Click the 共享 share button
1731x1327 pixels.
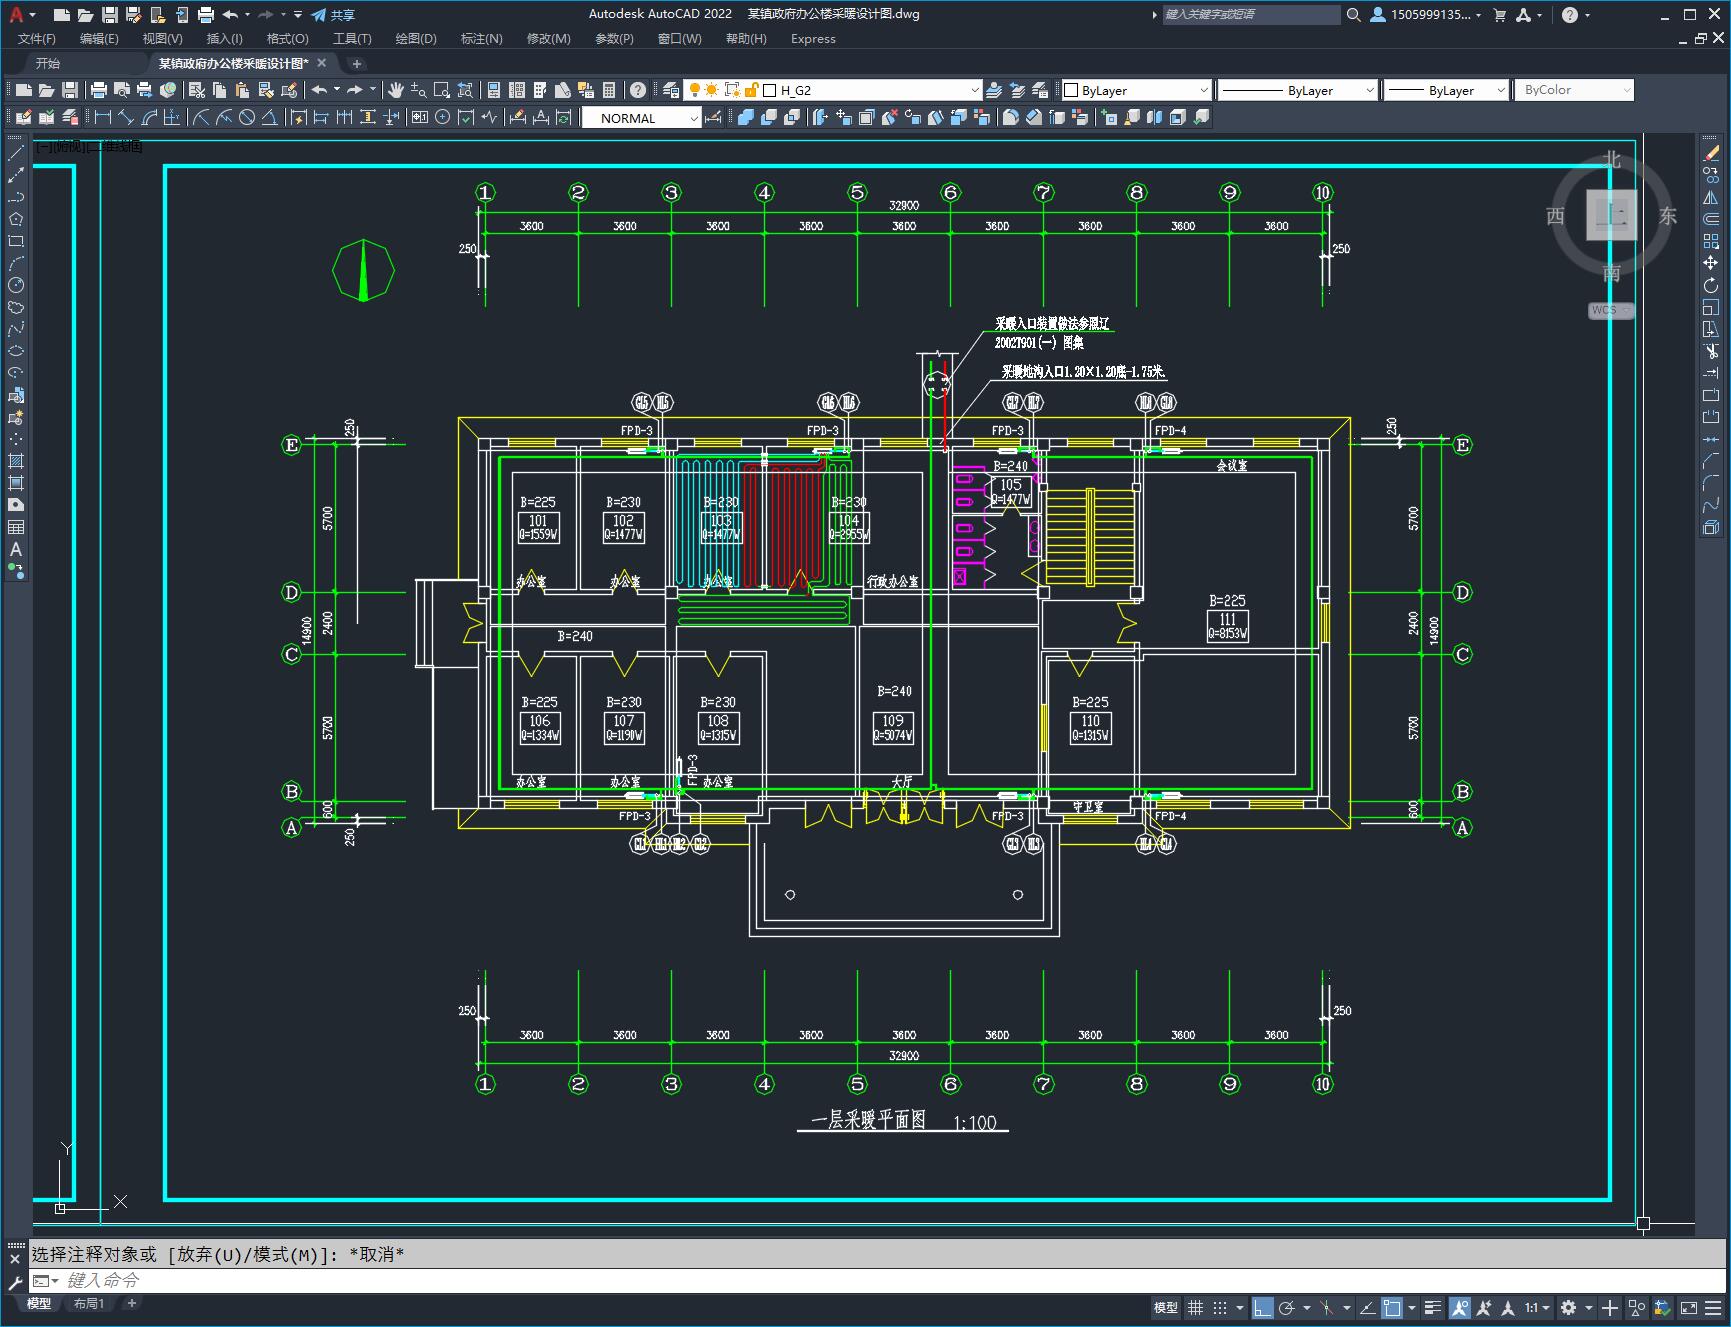pyautogui.click(x=333, y=14)
